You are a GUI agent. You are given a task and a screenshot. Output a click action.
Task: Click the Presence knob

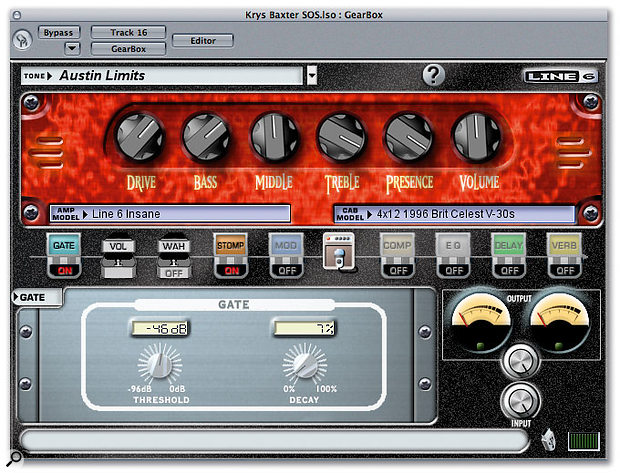[x=408, y=137]
